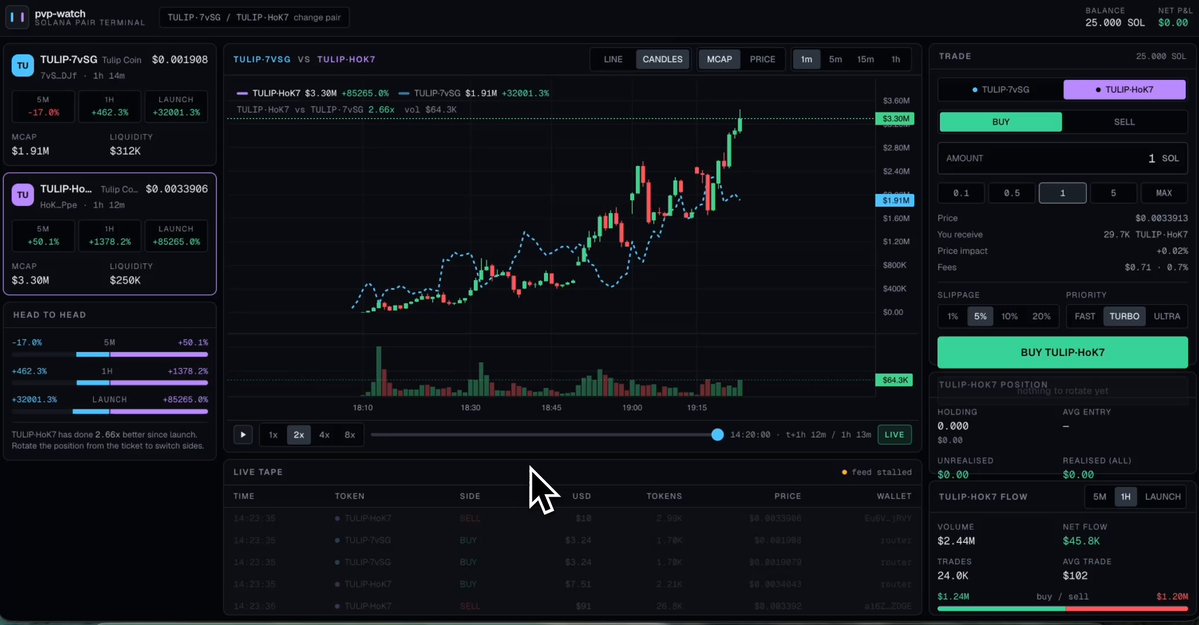Click the $3.30M price label on chart axis
The height and width of the screenshot is (625, 1199).
[895, 119]
